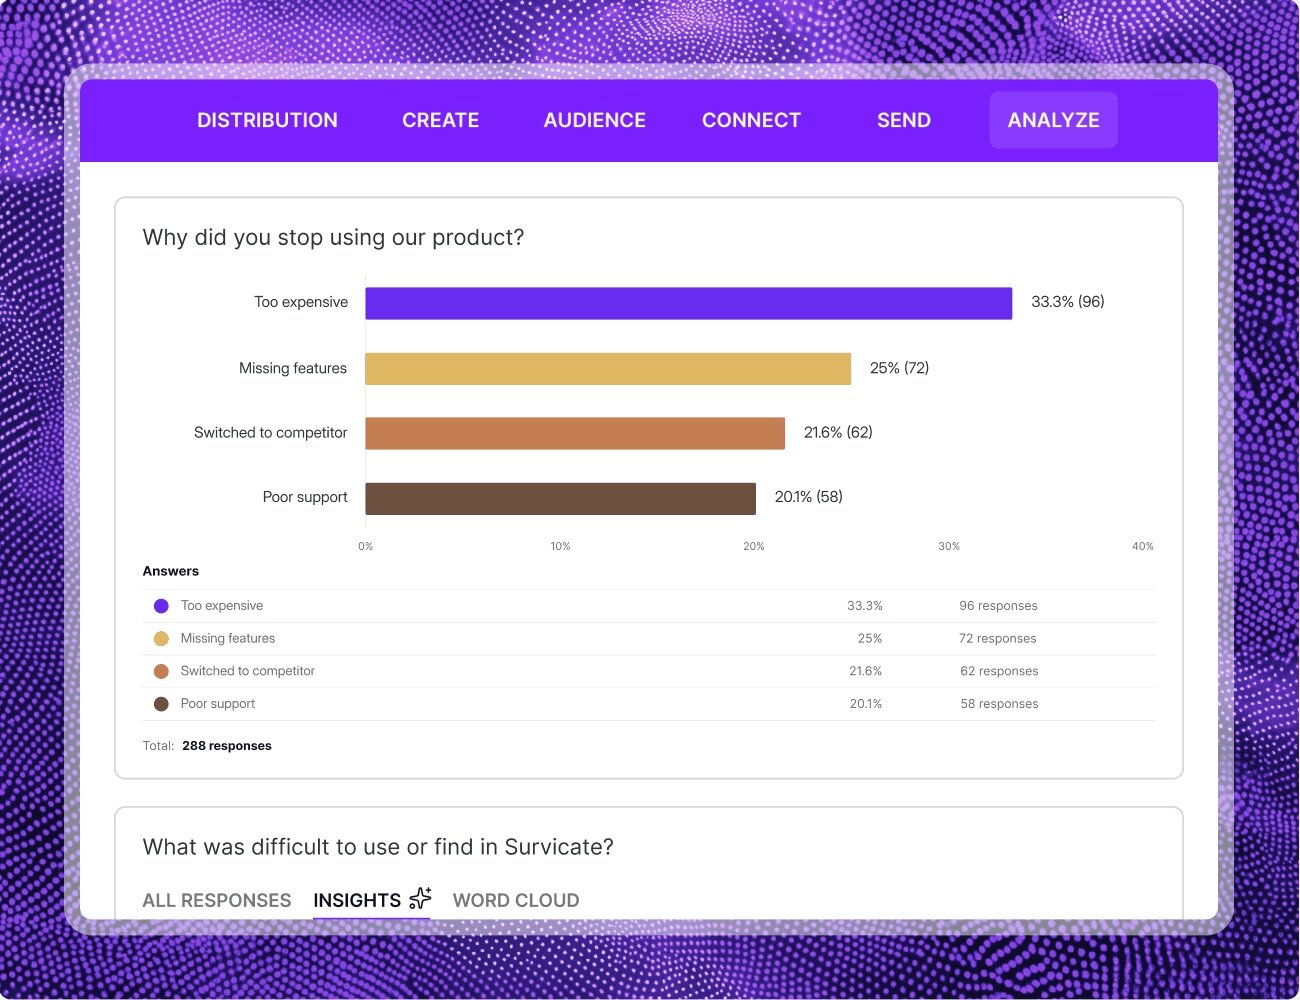Click the "288 responses" total
1300x1000 pixels.
(x=227, y=746)
